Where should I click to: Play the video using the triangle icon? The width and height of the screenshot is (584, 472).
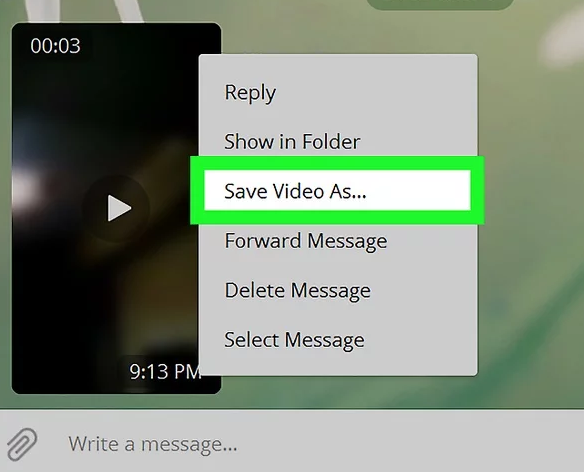tap(119, 208)
